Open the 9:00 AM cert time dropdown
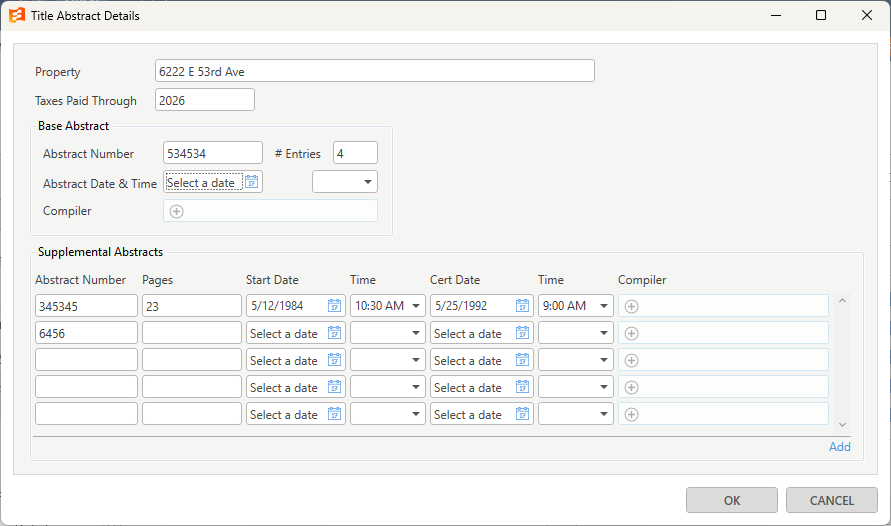 604,306
